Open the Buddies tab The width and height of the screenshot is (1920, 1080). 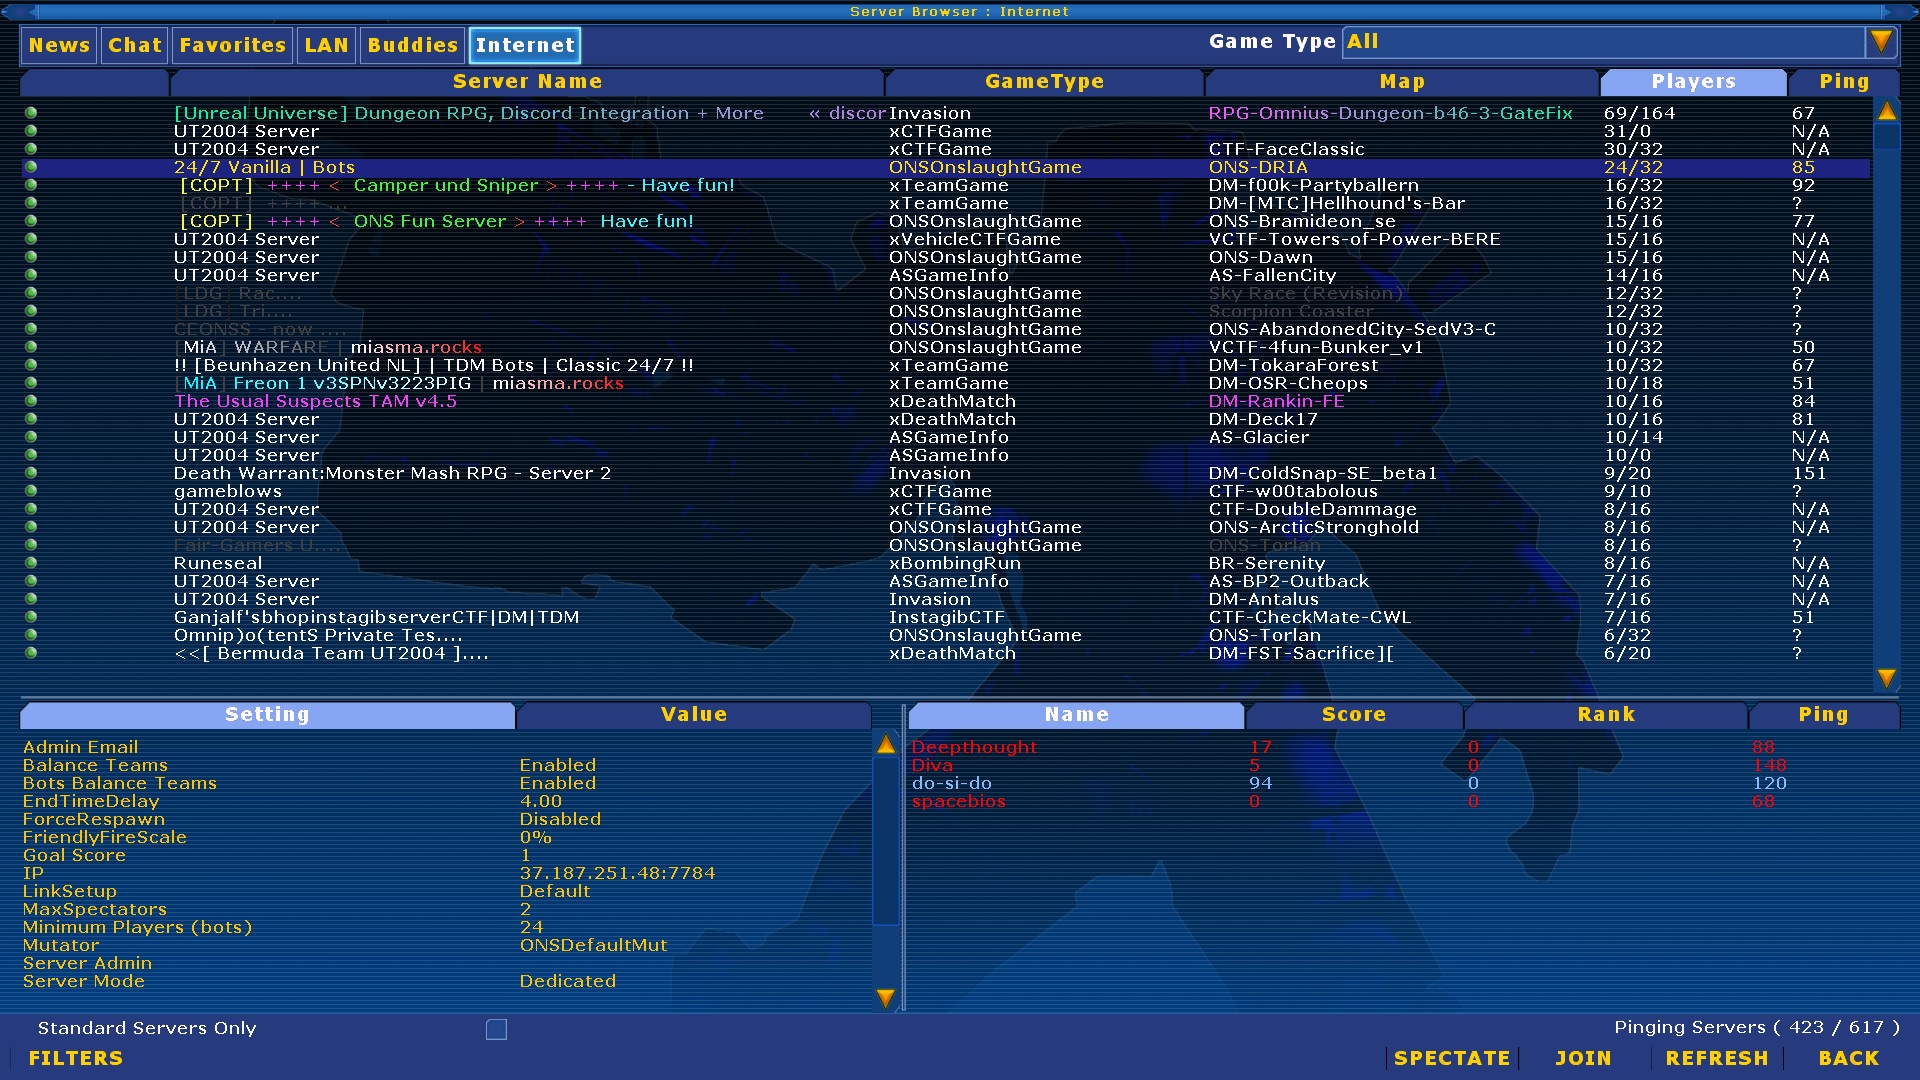coord(412,45)
